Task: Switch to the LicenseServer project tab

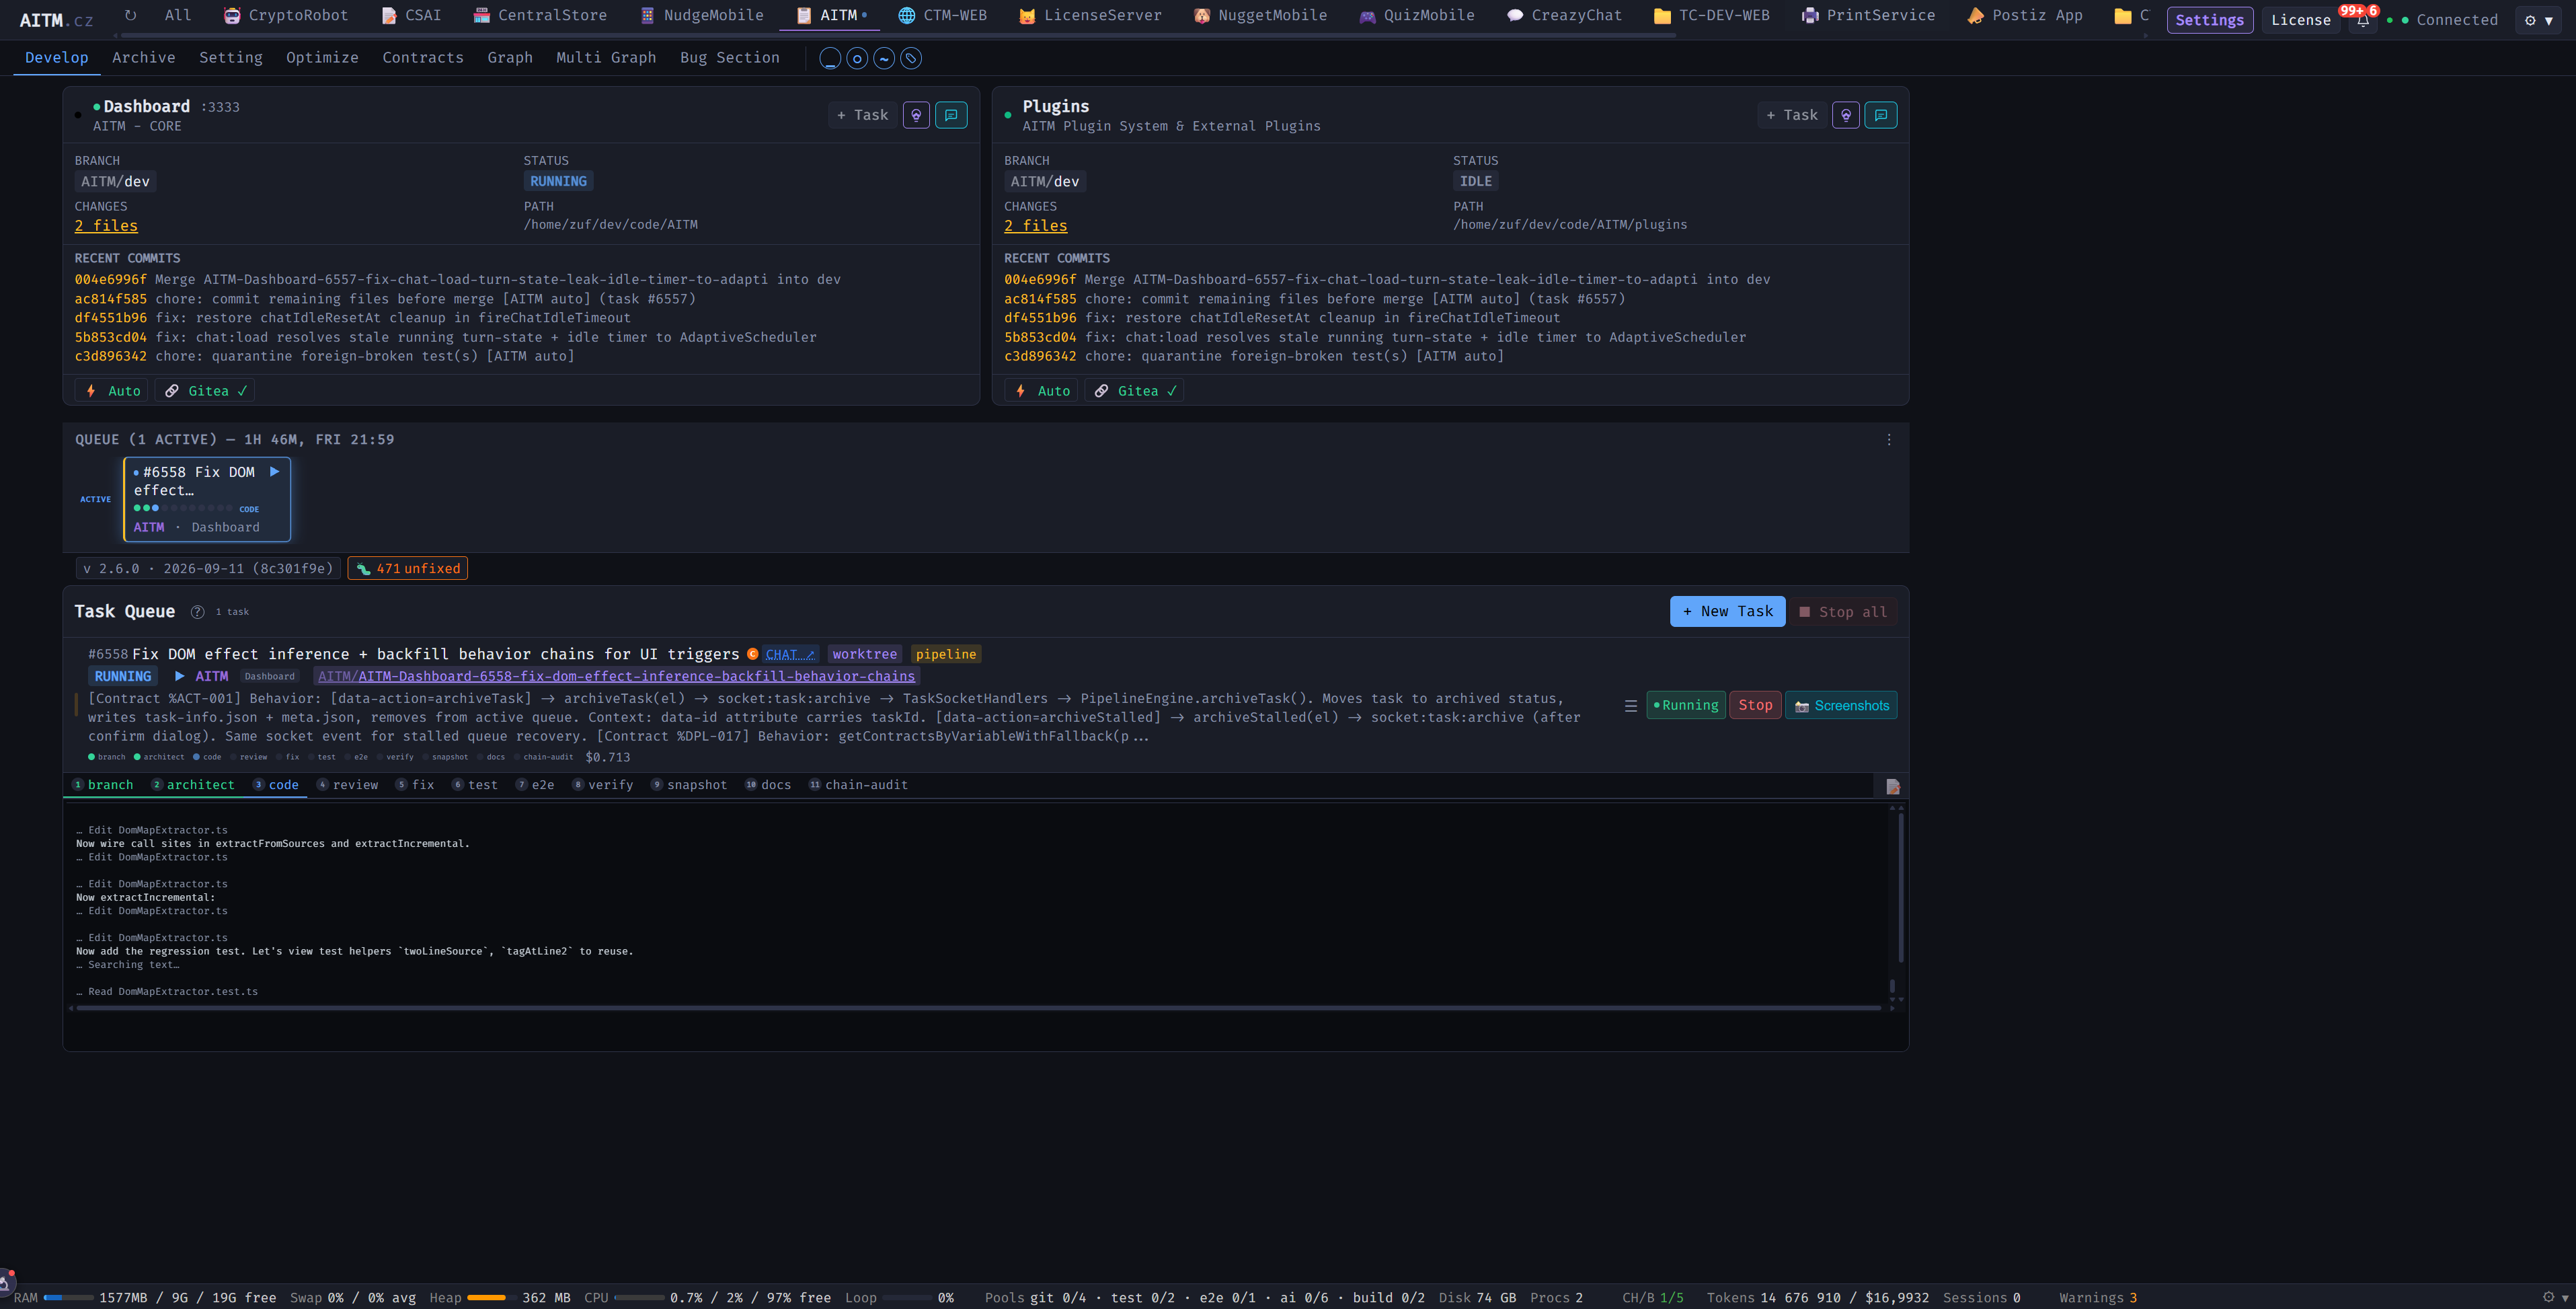Action: [x=1090, y=15]
